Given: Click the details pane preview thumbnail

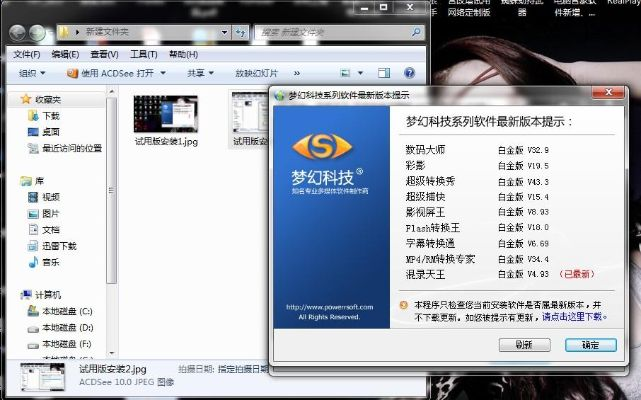Looking at the screenshot, I should [x=43, y=377].
